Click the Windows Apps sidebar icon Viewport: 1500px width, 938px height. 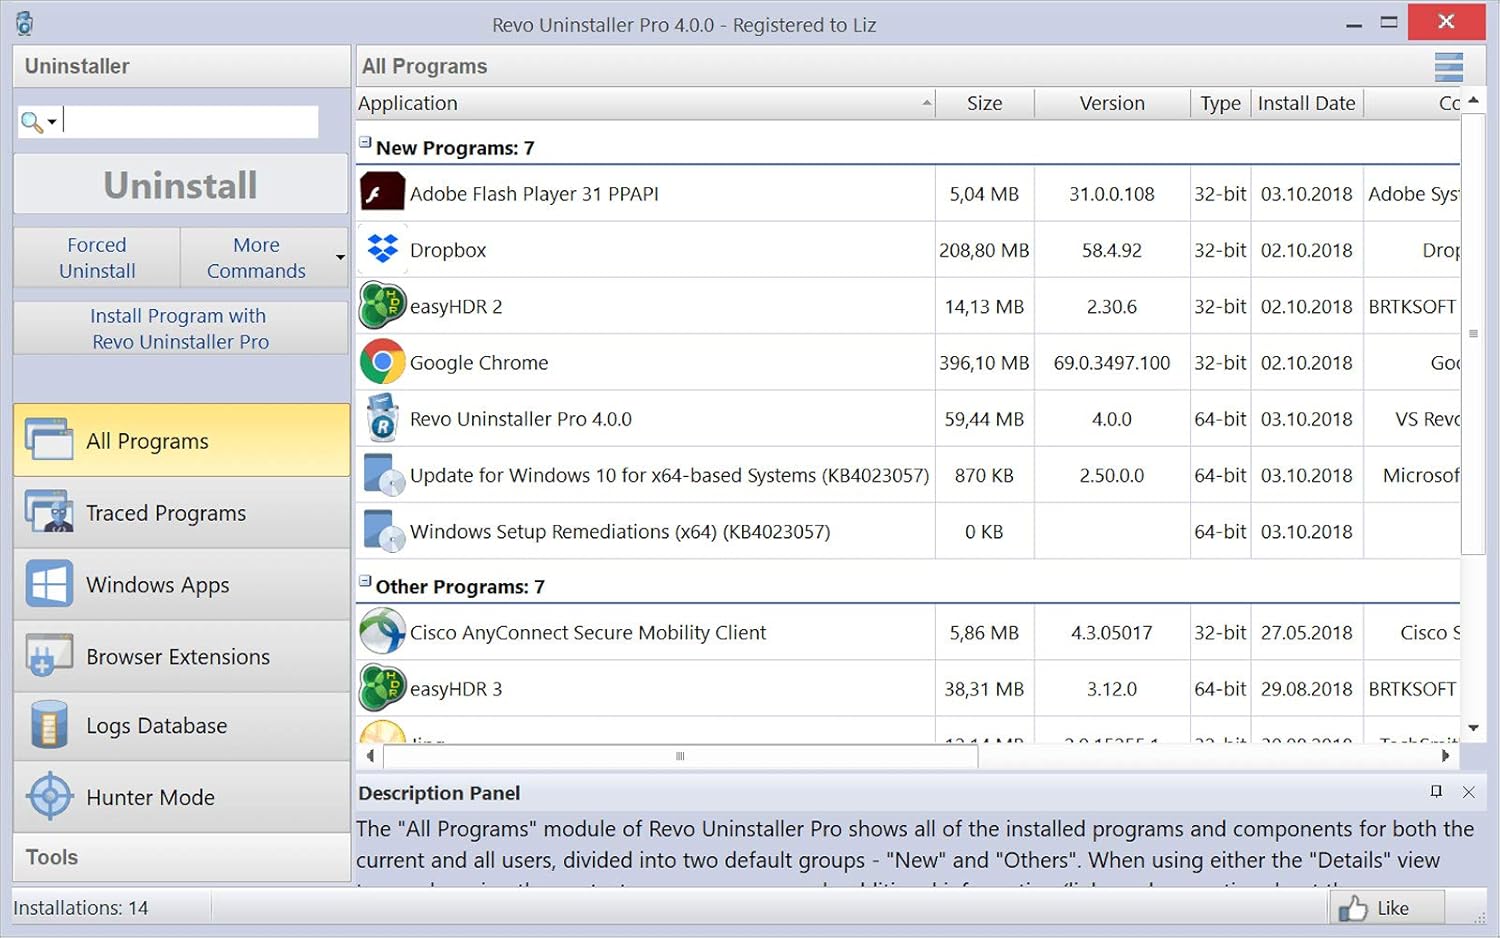[49, 584]
